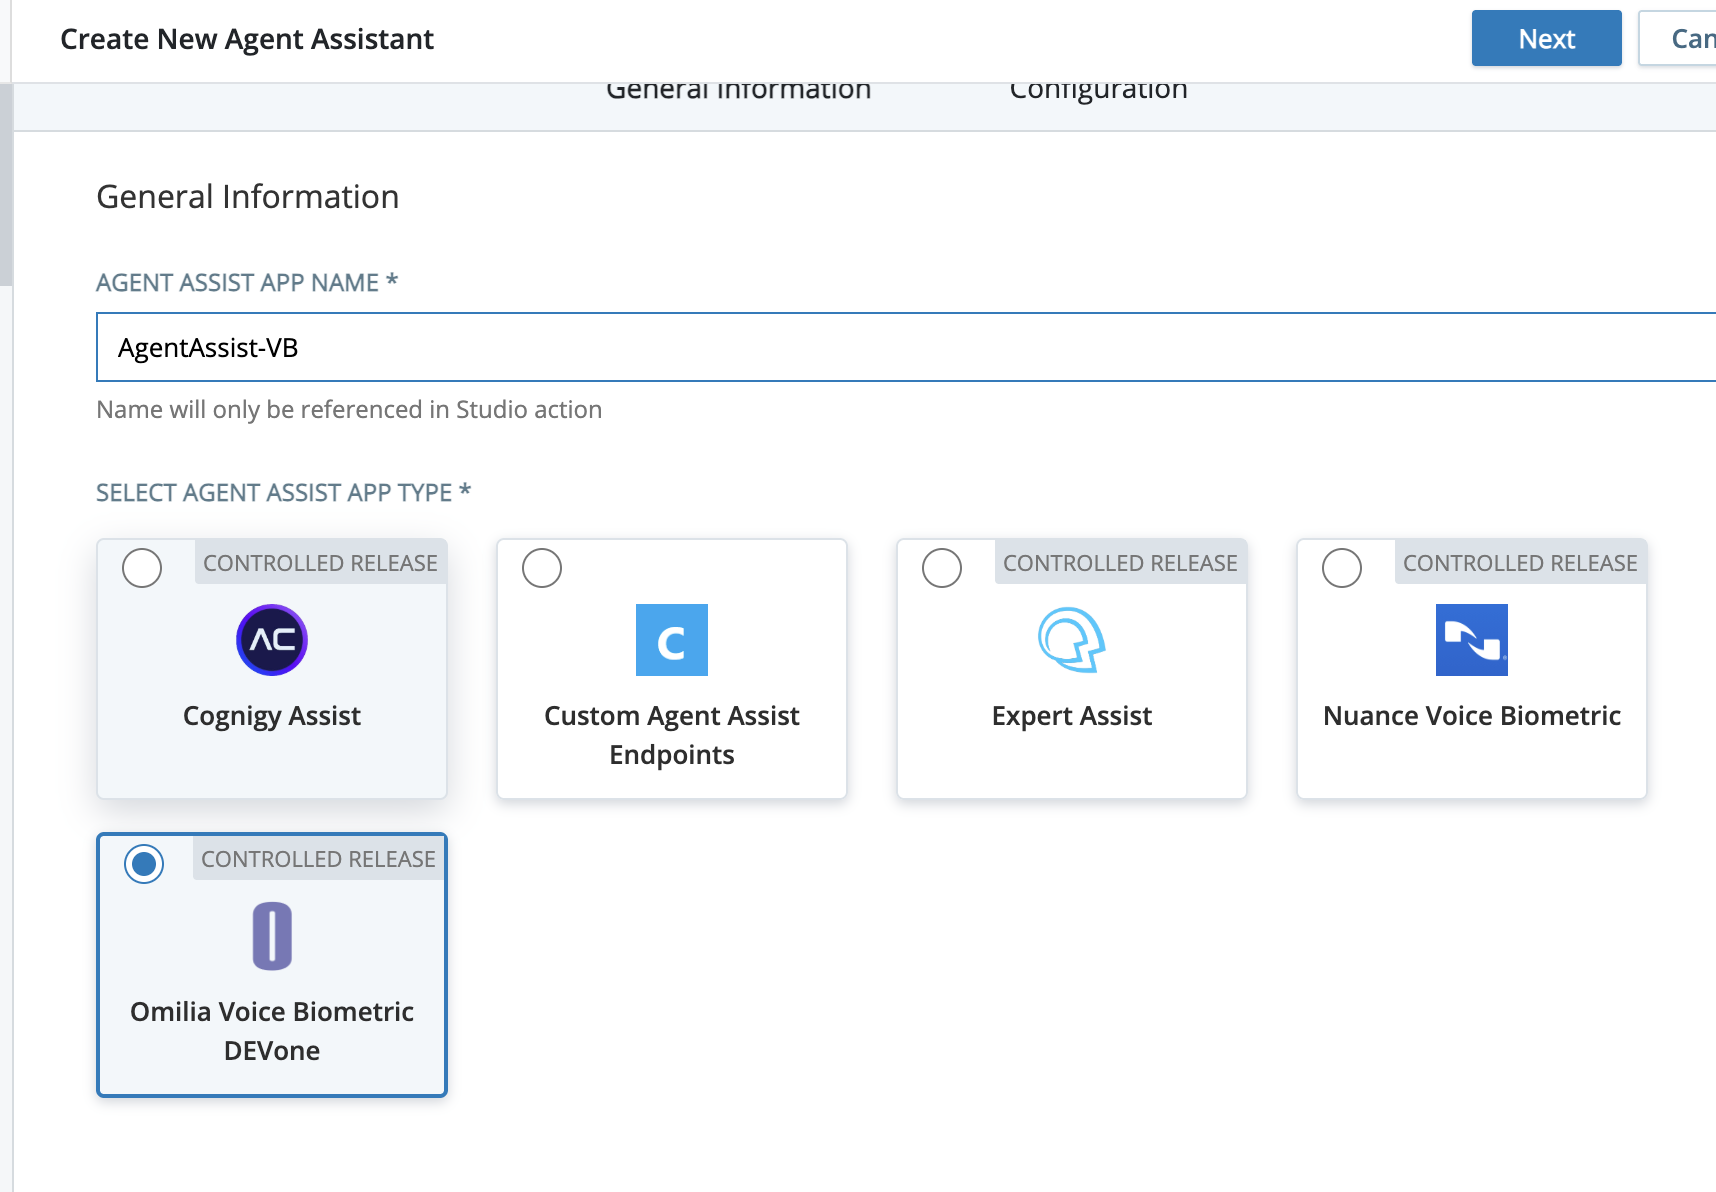
Task: Click the Cognigy Assist AC logo icon
Action: 272,640
